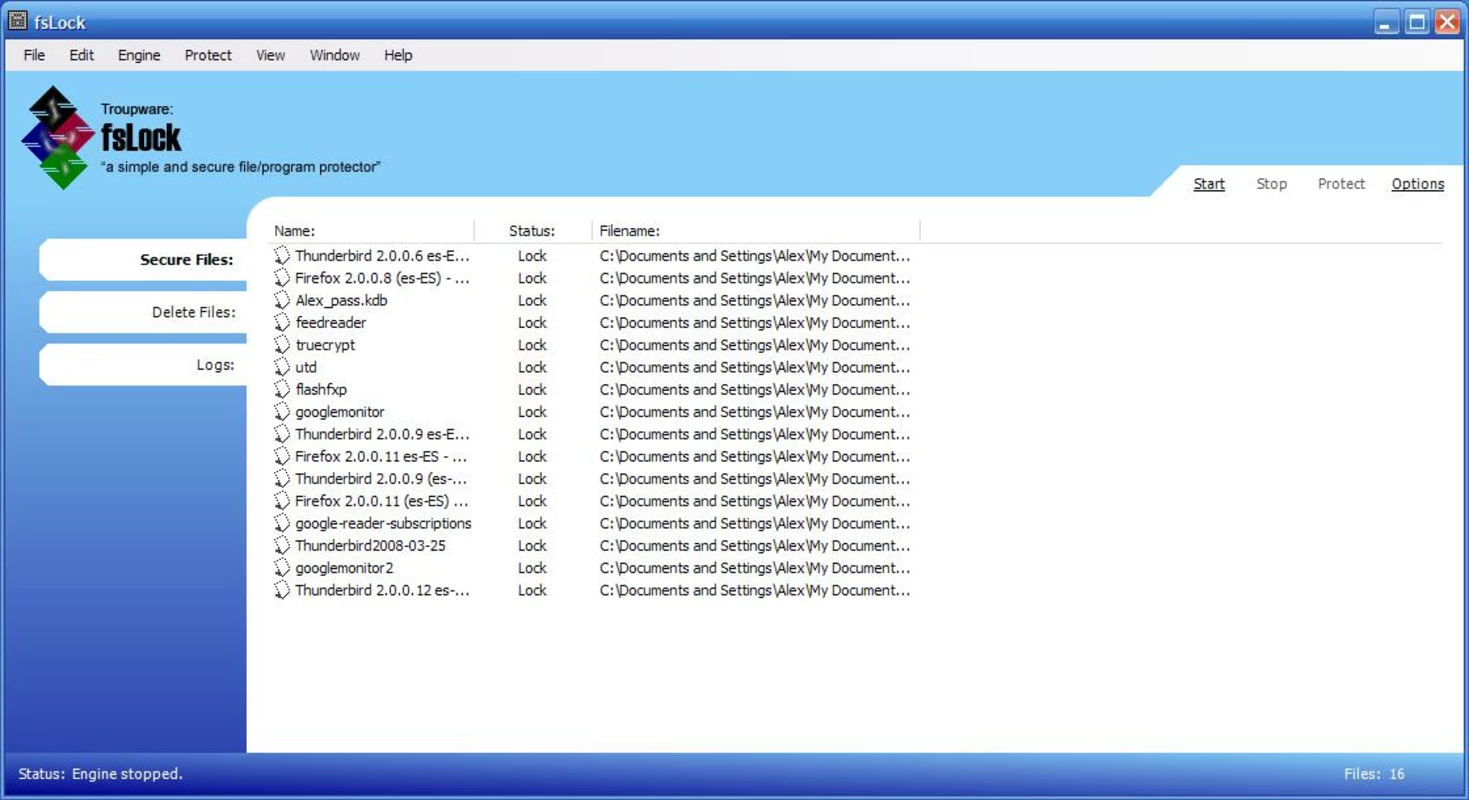Select the Alex_pass.kdb entry
The image size is (1469, 800).
point(341,300)
